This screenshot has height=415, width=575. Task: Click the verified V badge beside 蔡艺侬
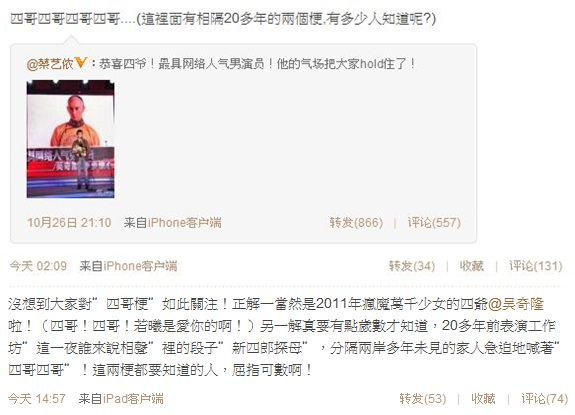(80, 63)
